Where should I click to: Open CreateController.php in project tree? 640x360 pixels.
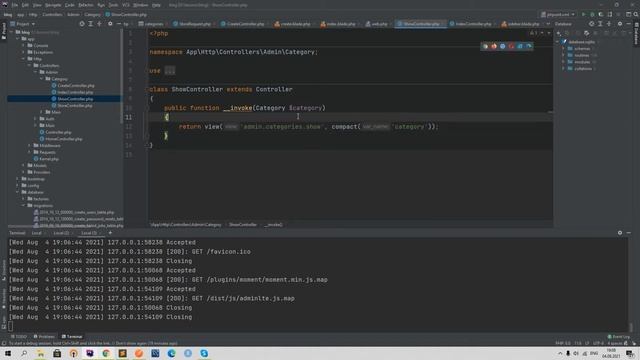(x=76, y=86)
